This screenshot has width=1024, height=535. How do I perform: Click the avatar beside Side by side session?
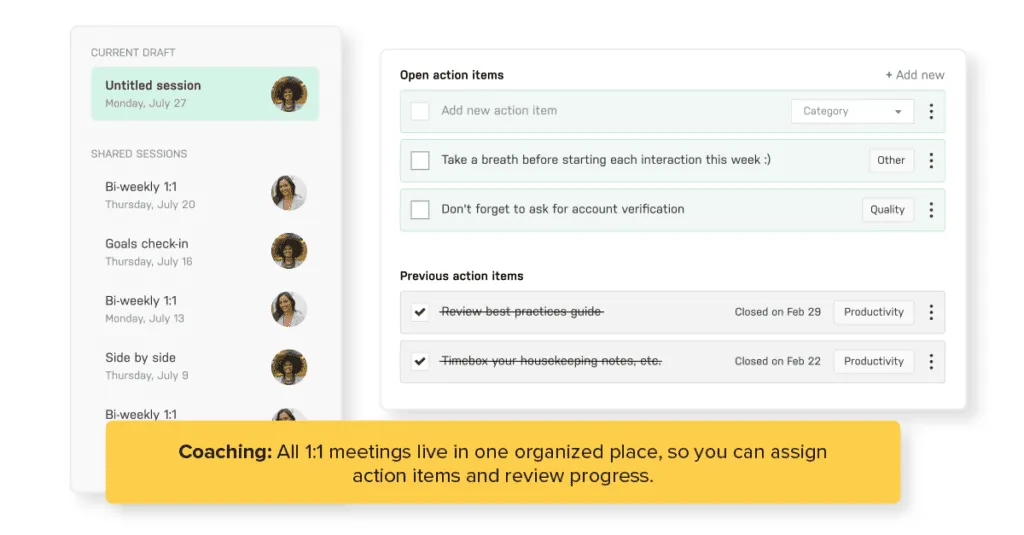tap(289, 365)
